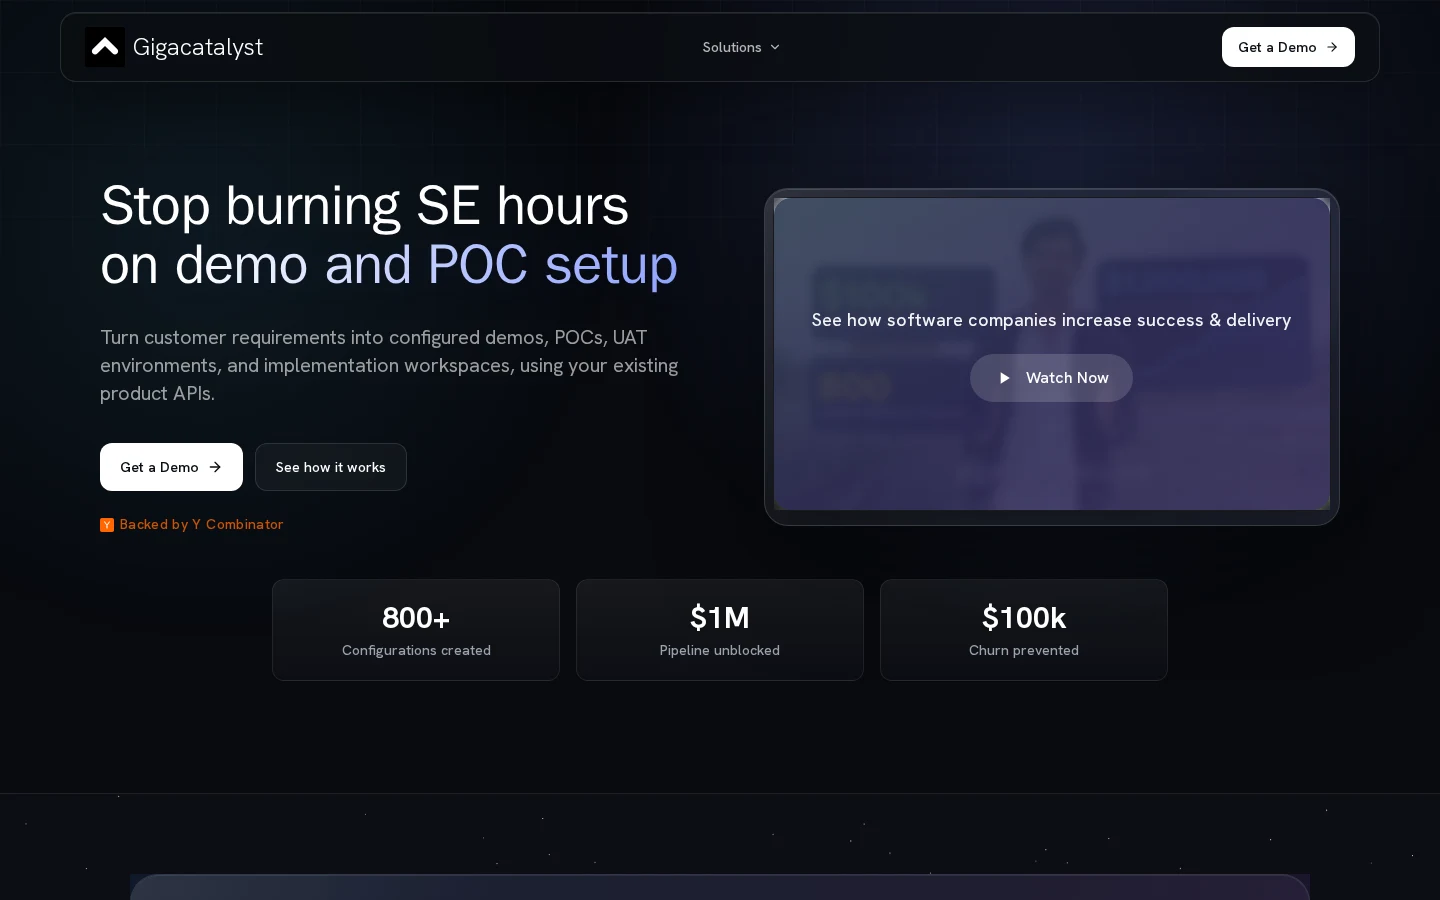Expand the Solutions menu
Viewport: 1440px width, 900px height.
click(x=741, y=47)
